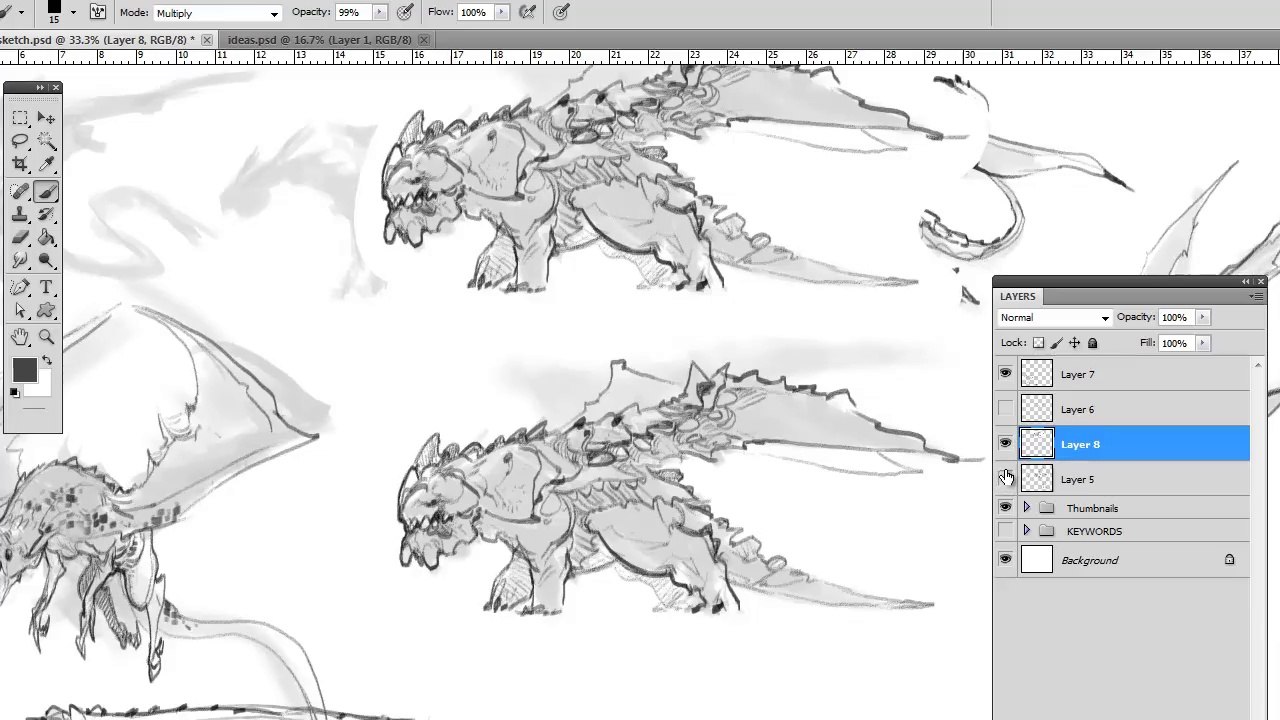Close the sketch.psd tab
1280x720 pixels.
click(207, 40)
